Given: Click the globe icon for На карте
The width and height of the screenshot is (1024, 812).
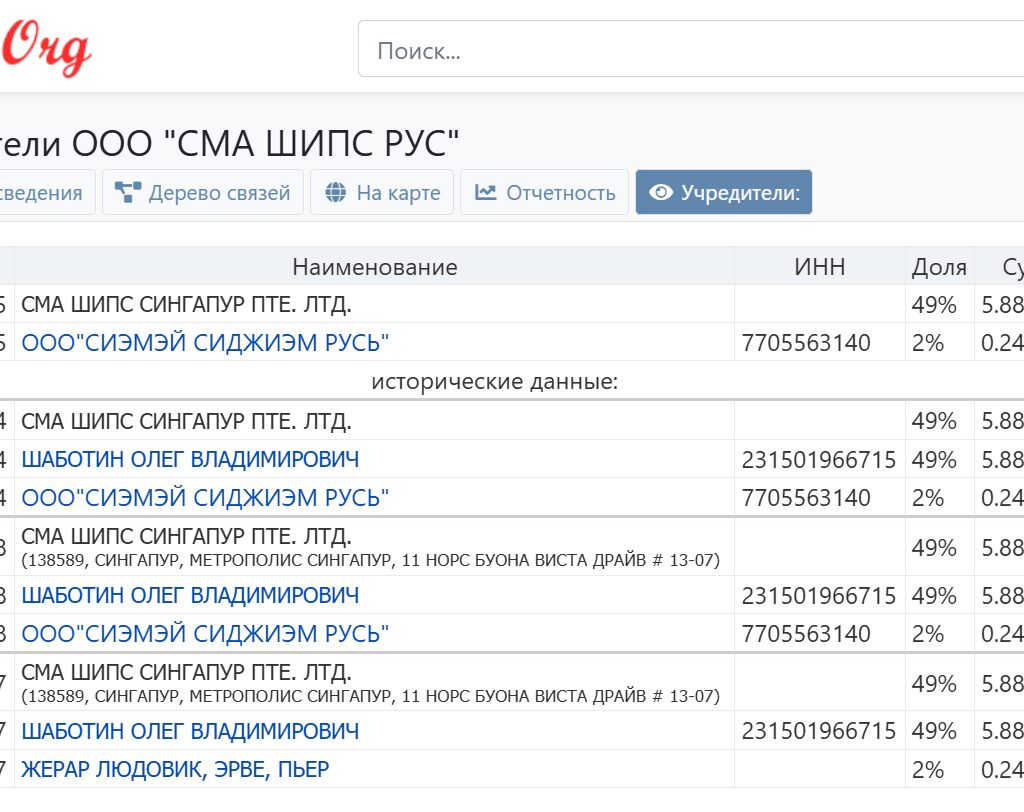Looking at the screenshot, I should click(x=336, y=192).
